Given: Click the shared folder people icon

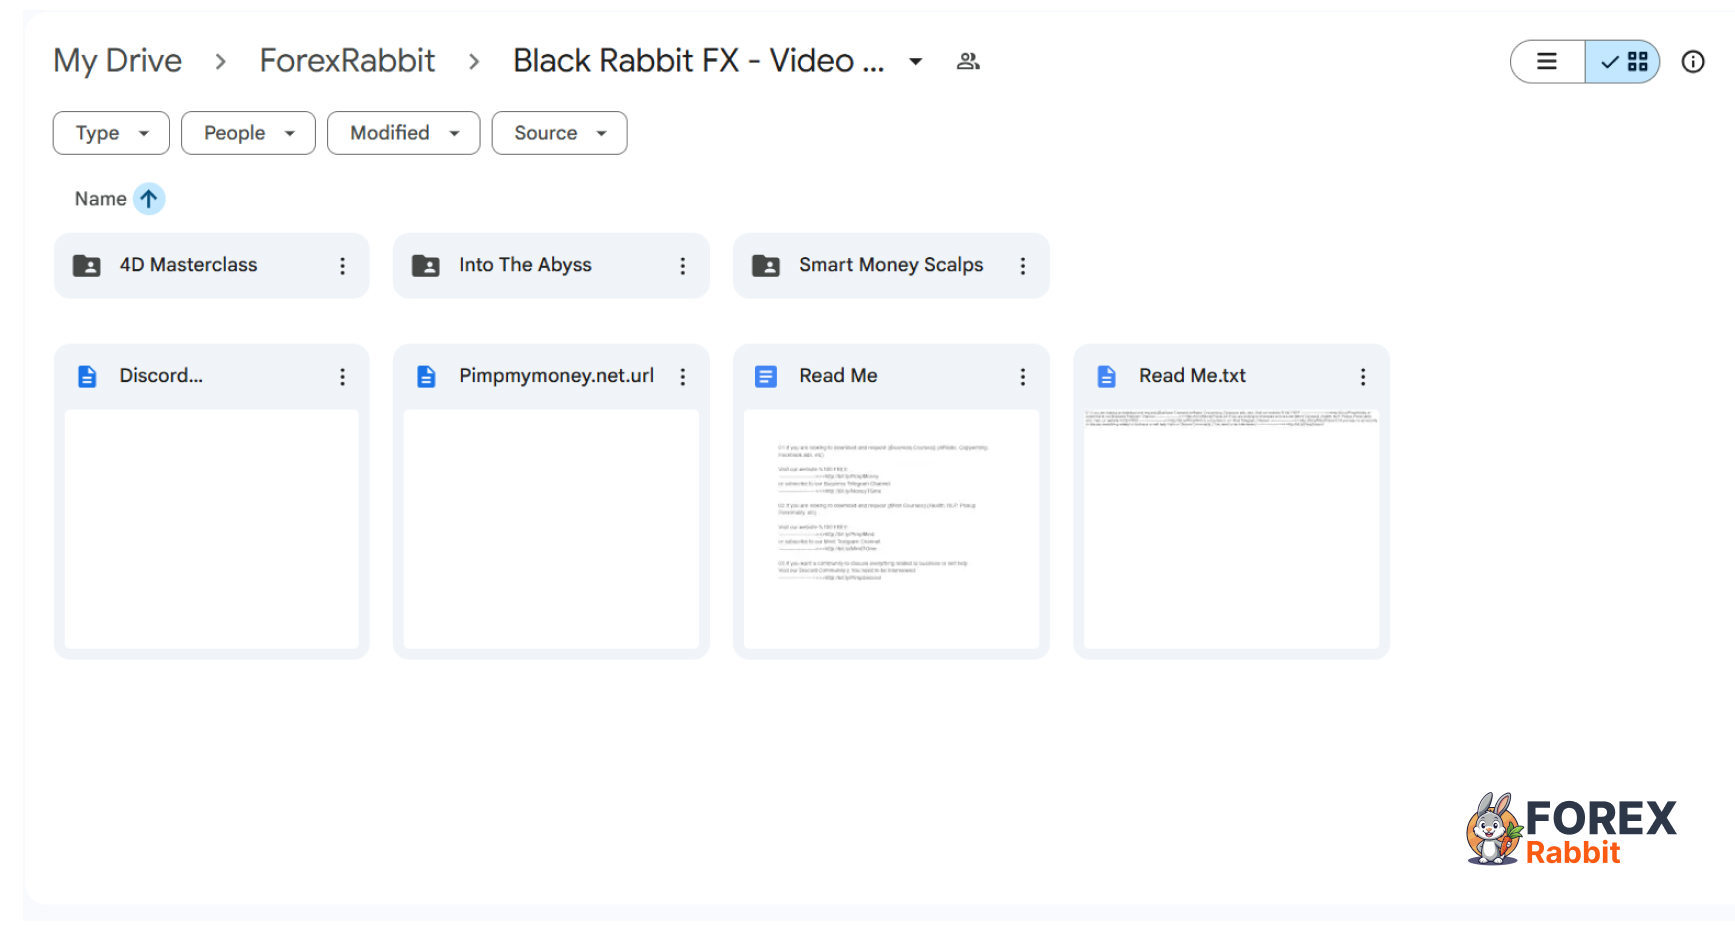Looking at the screenshot, I should click(x=967, y=61).
